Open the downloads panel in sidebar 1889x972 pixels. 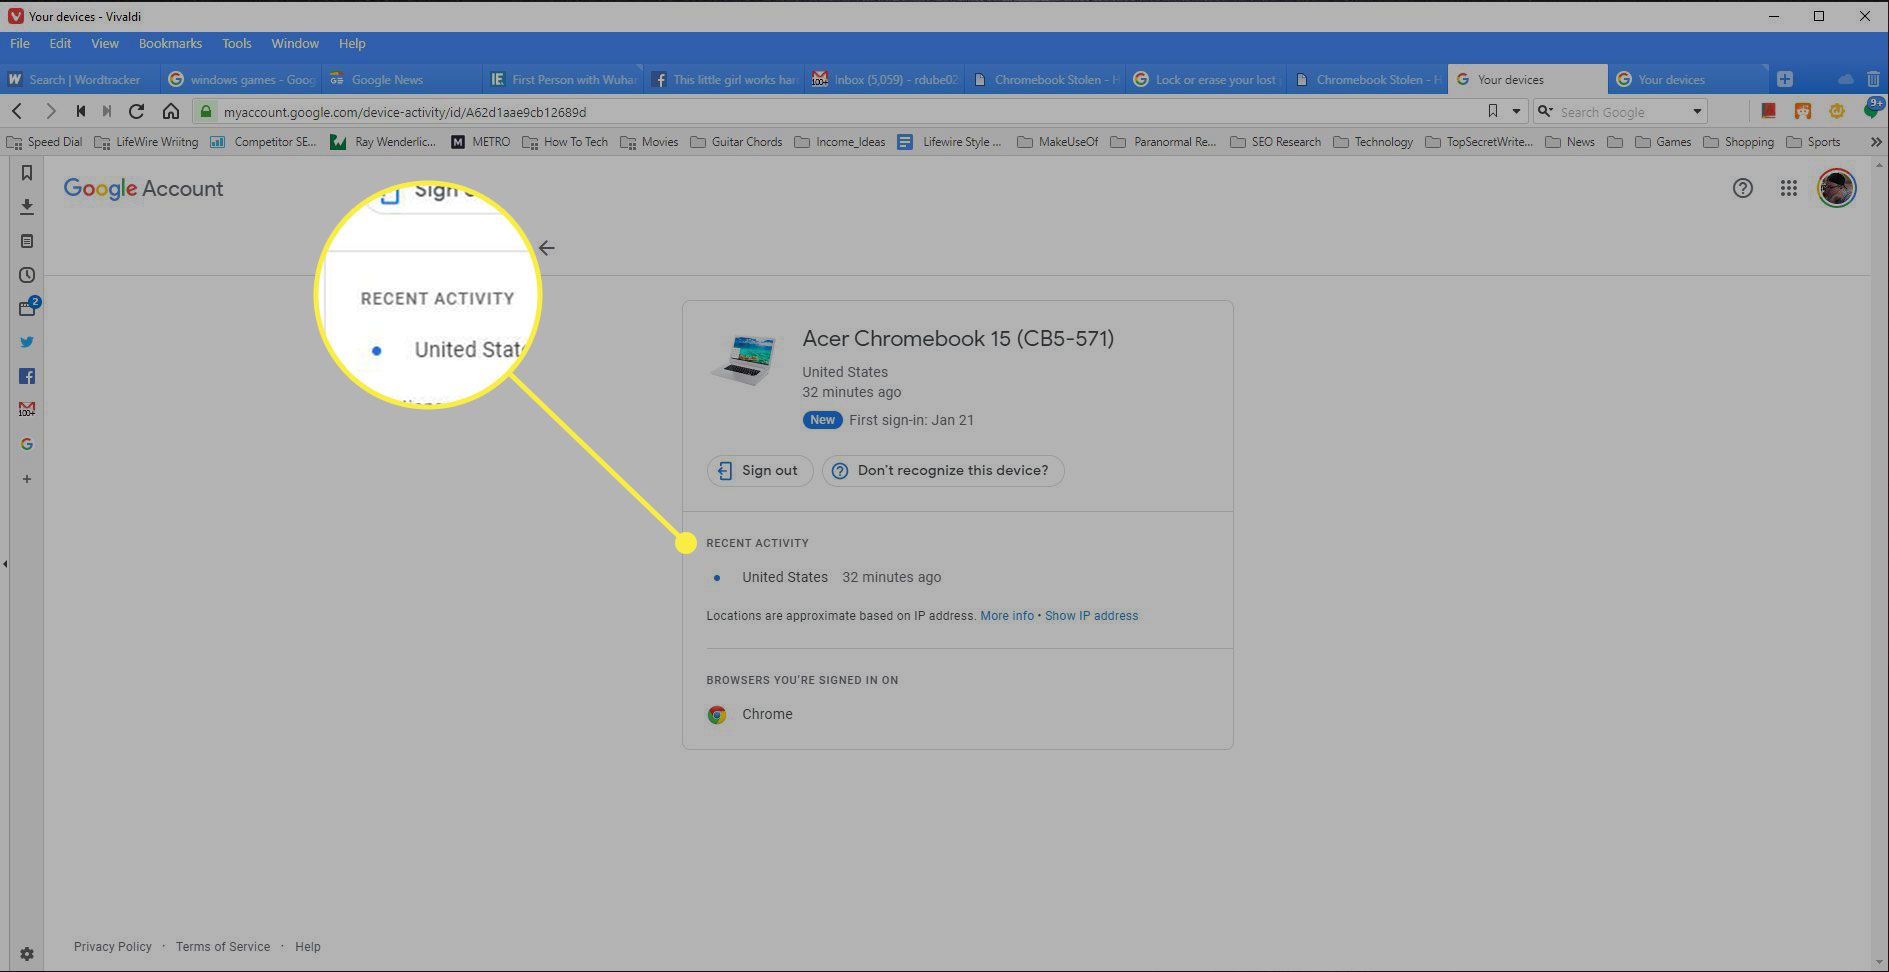coord(27,207)
